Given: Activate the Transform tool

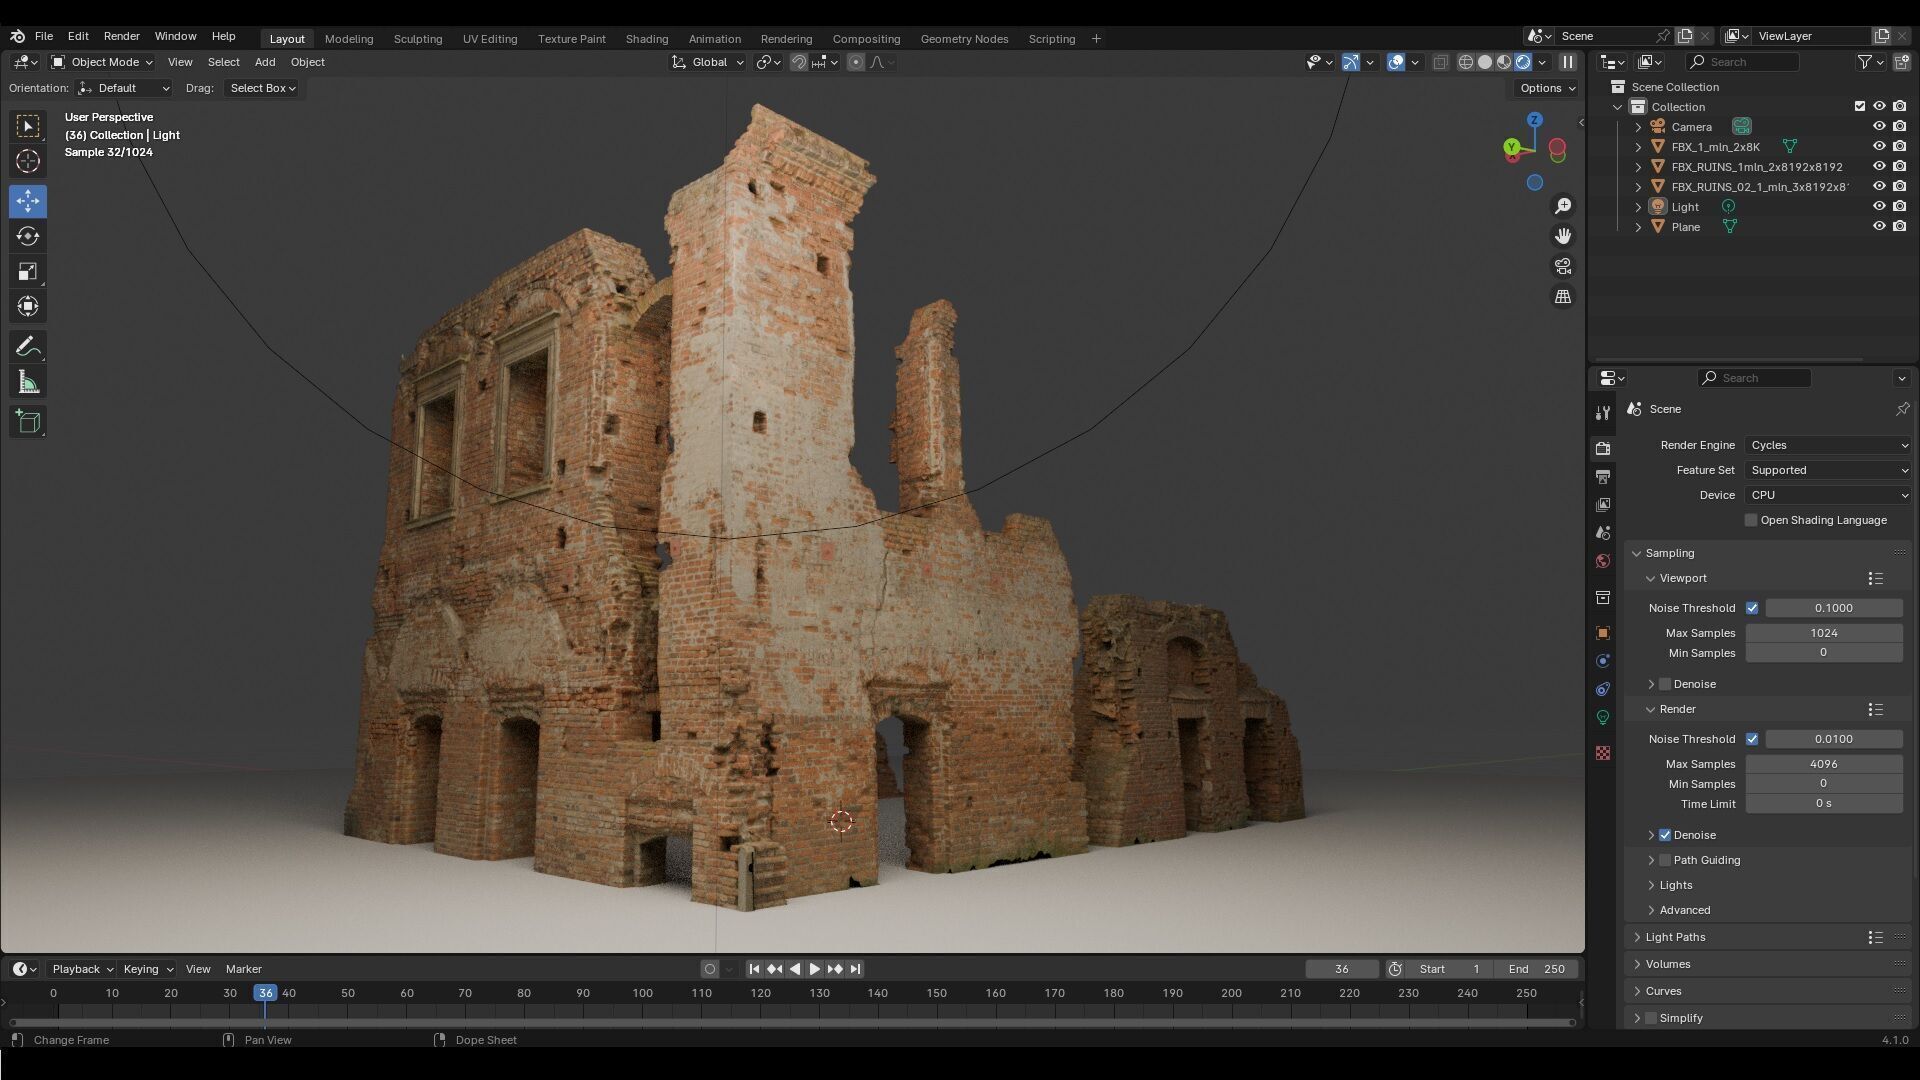Looking at the screenshot, I should coord(28,306).
